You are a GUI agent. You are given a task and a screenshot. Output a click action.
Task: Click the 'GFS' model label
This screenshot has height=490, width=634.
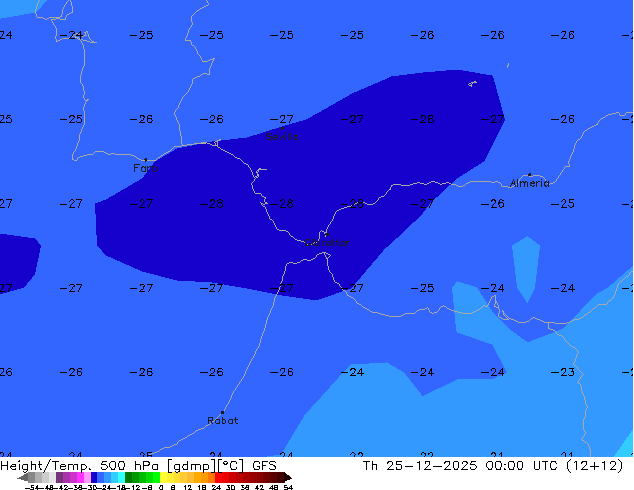pyautogui.click(x=264, y=466)
